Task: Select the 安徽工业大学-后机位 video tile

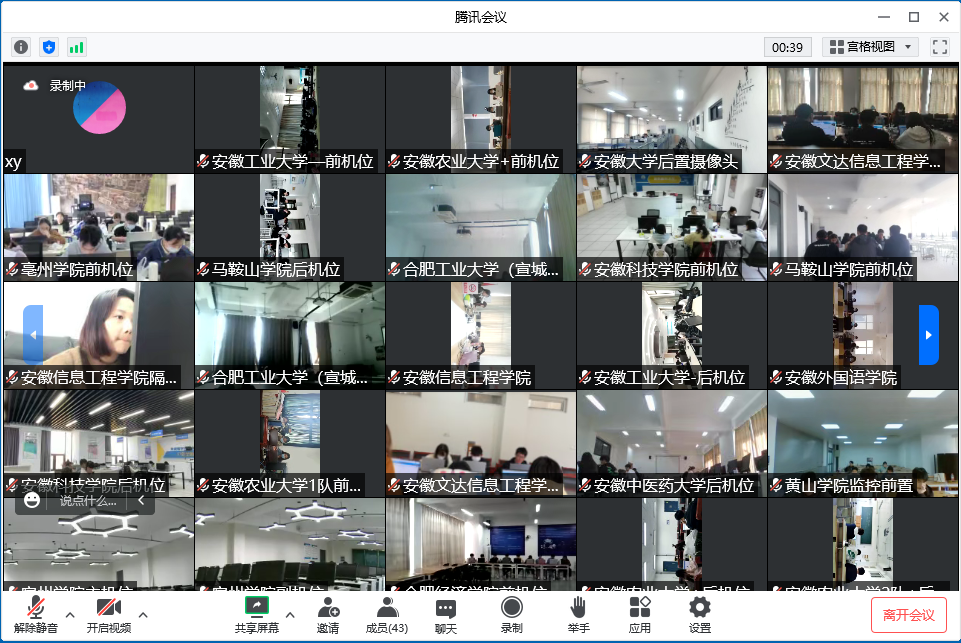Action: click(672, 335)
